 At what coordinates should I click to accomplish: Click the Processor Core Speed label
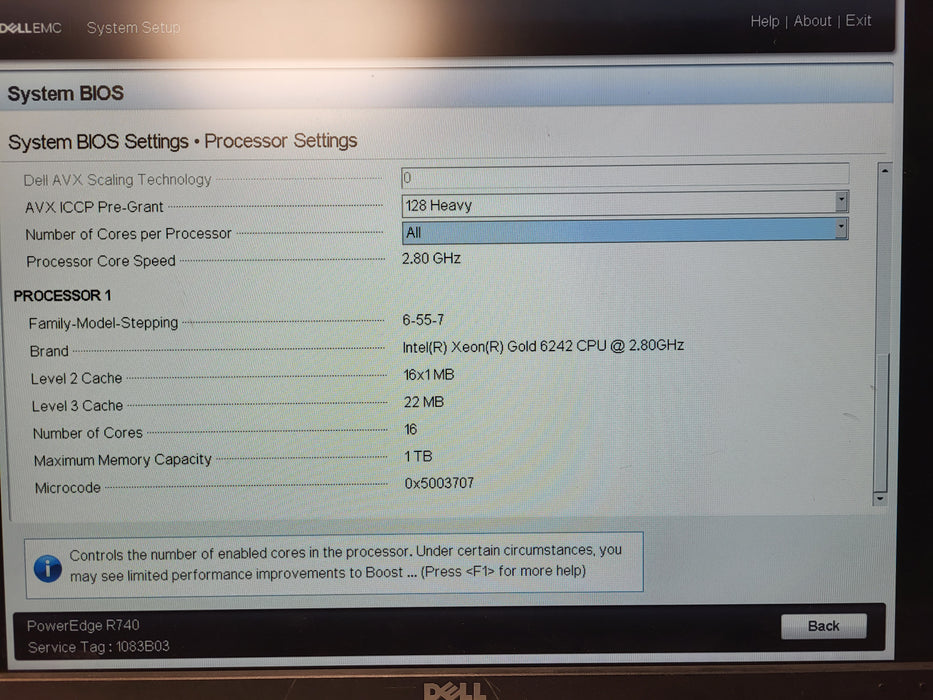pyautogui.click(x=101, y=261)
